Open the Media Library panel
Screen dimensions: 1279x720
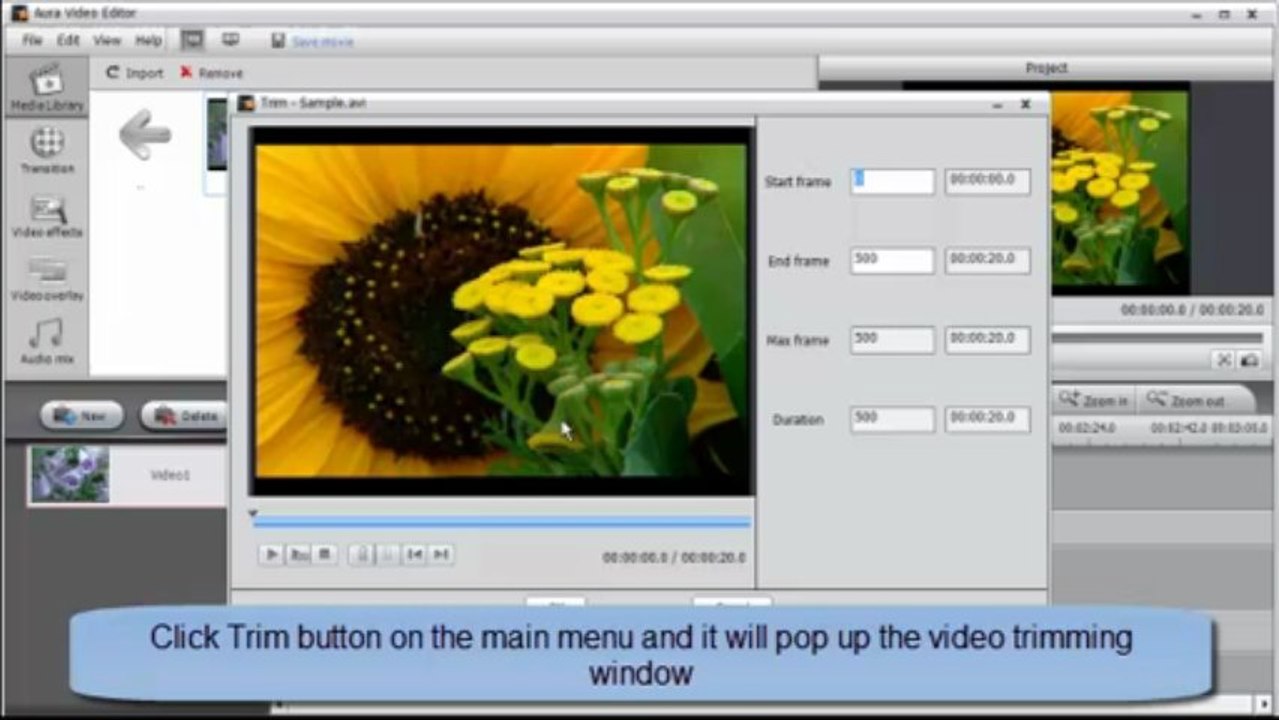[47, 88]
